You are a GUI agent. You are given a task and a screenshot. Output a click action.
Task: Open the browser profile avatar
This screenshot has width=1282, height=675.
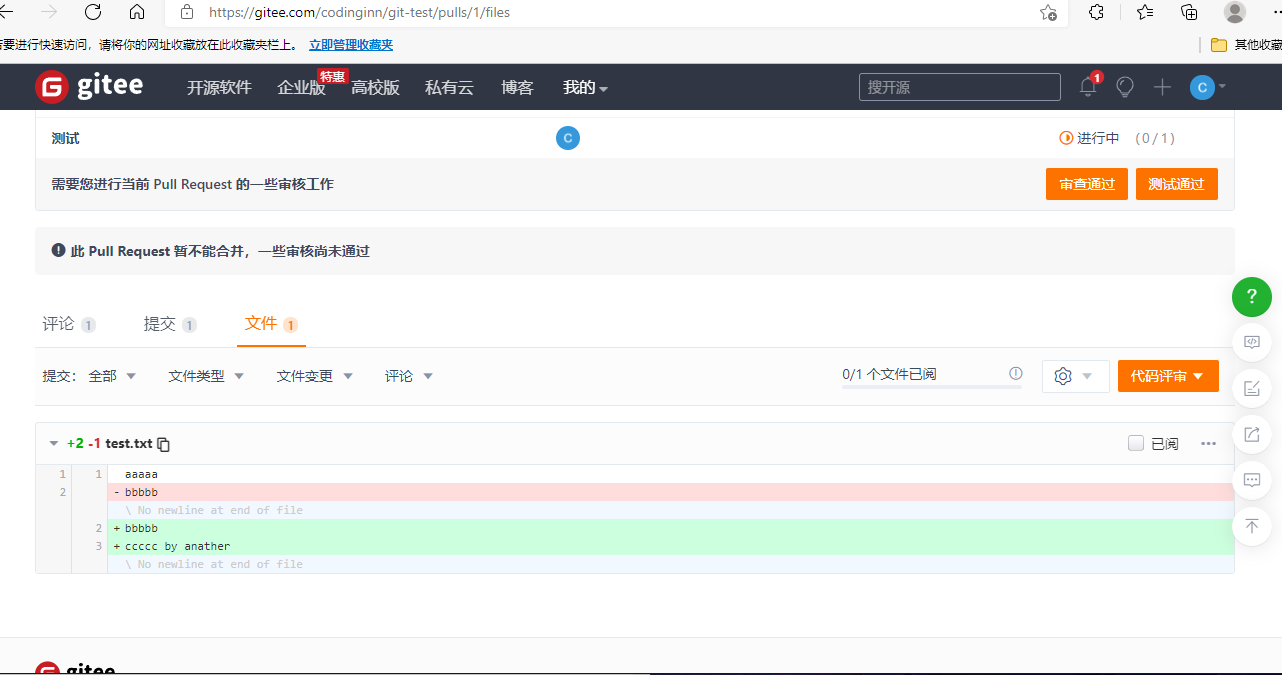click(1235, 12)
